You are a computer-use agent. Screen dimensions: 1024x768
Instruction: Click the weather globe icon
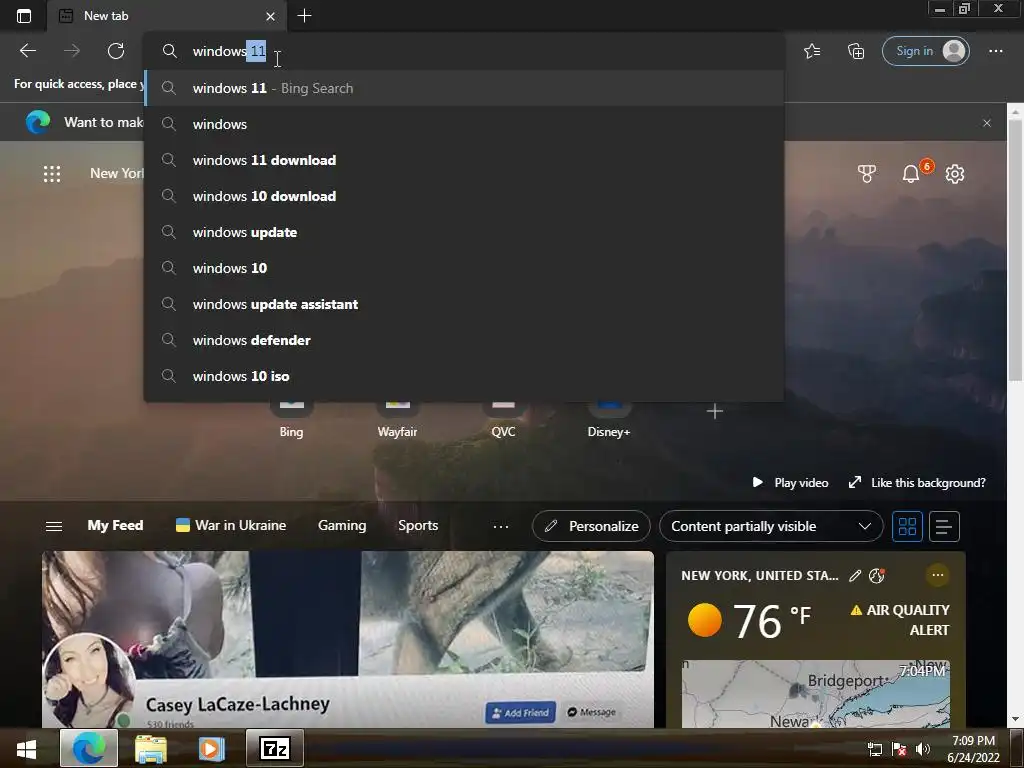click(x=876, y=575)
